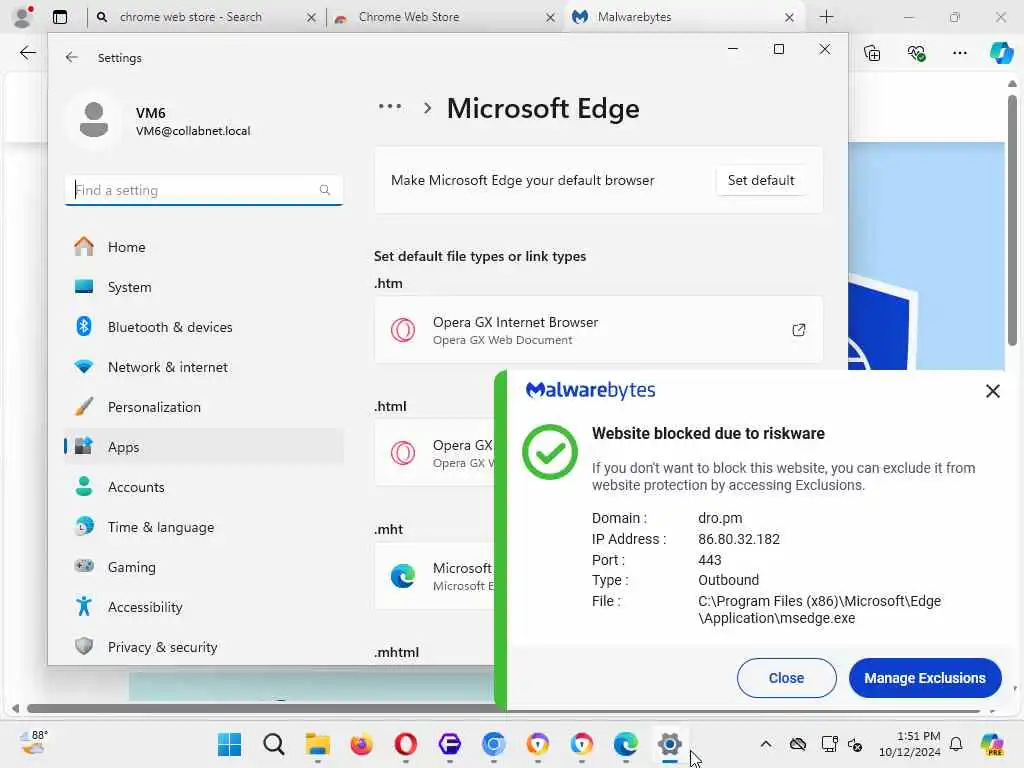Close the chrome web store - Search tab
Screen dimensions: 1024x768
(x=311, y=18)
